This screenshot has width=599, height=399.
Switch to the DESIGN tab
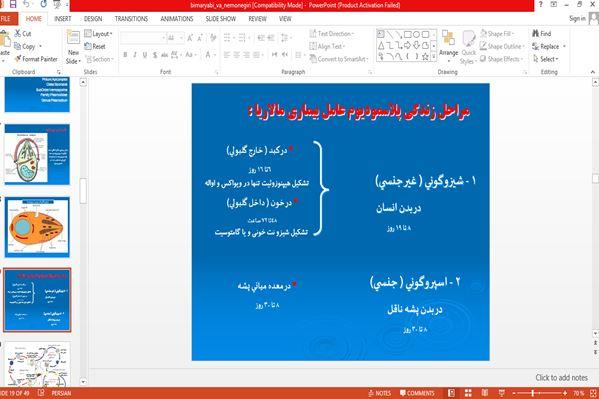pos(93,19)
